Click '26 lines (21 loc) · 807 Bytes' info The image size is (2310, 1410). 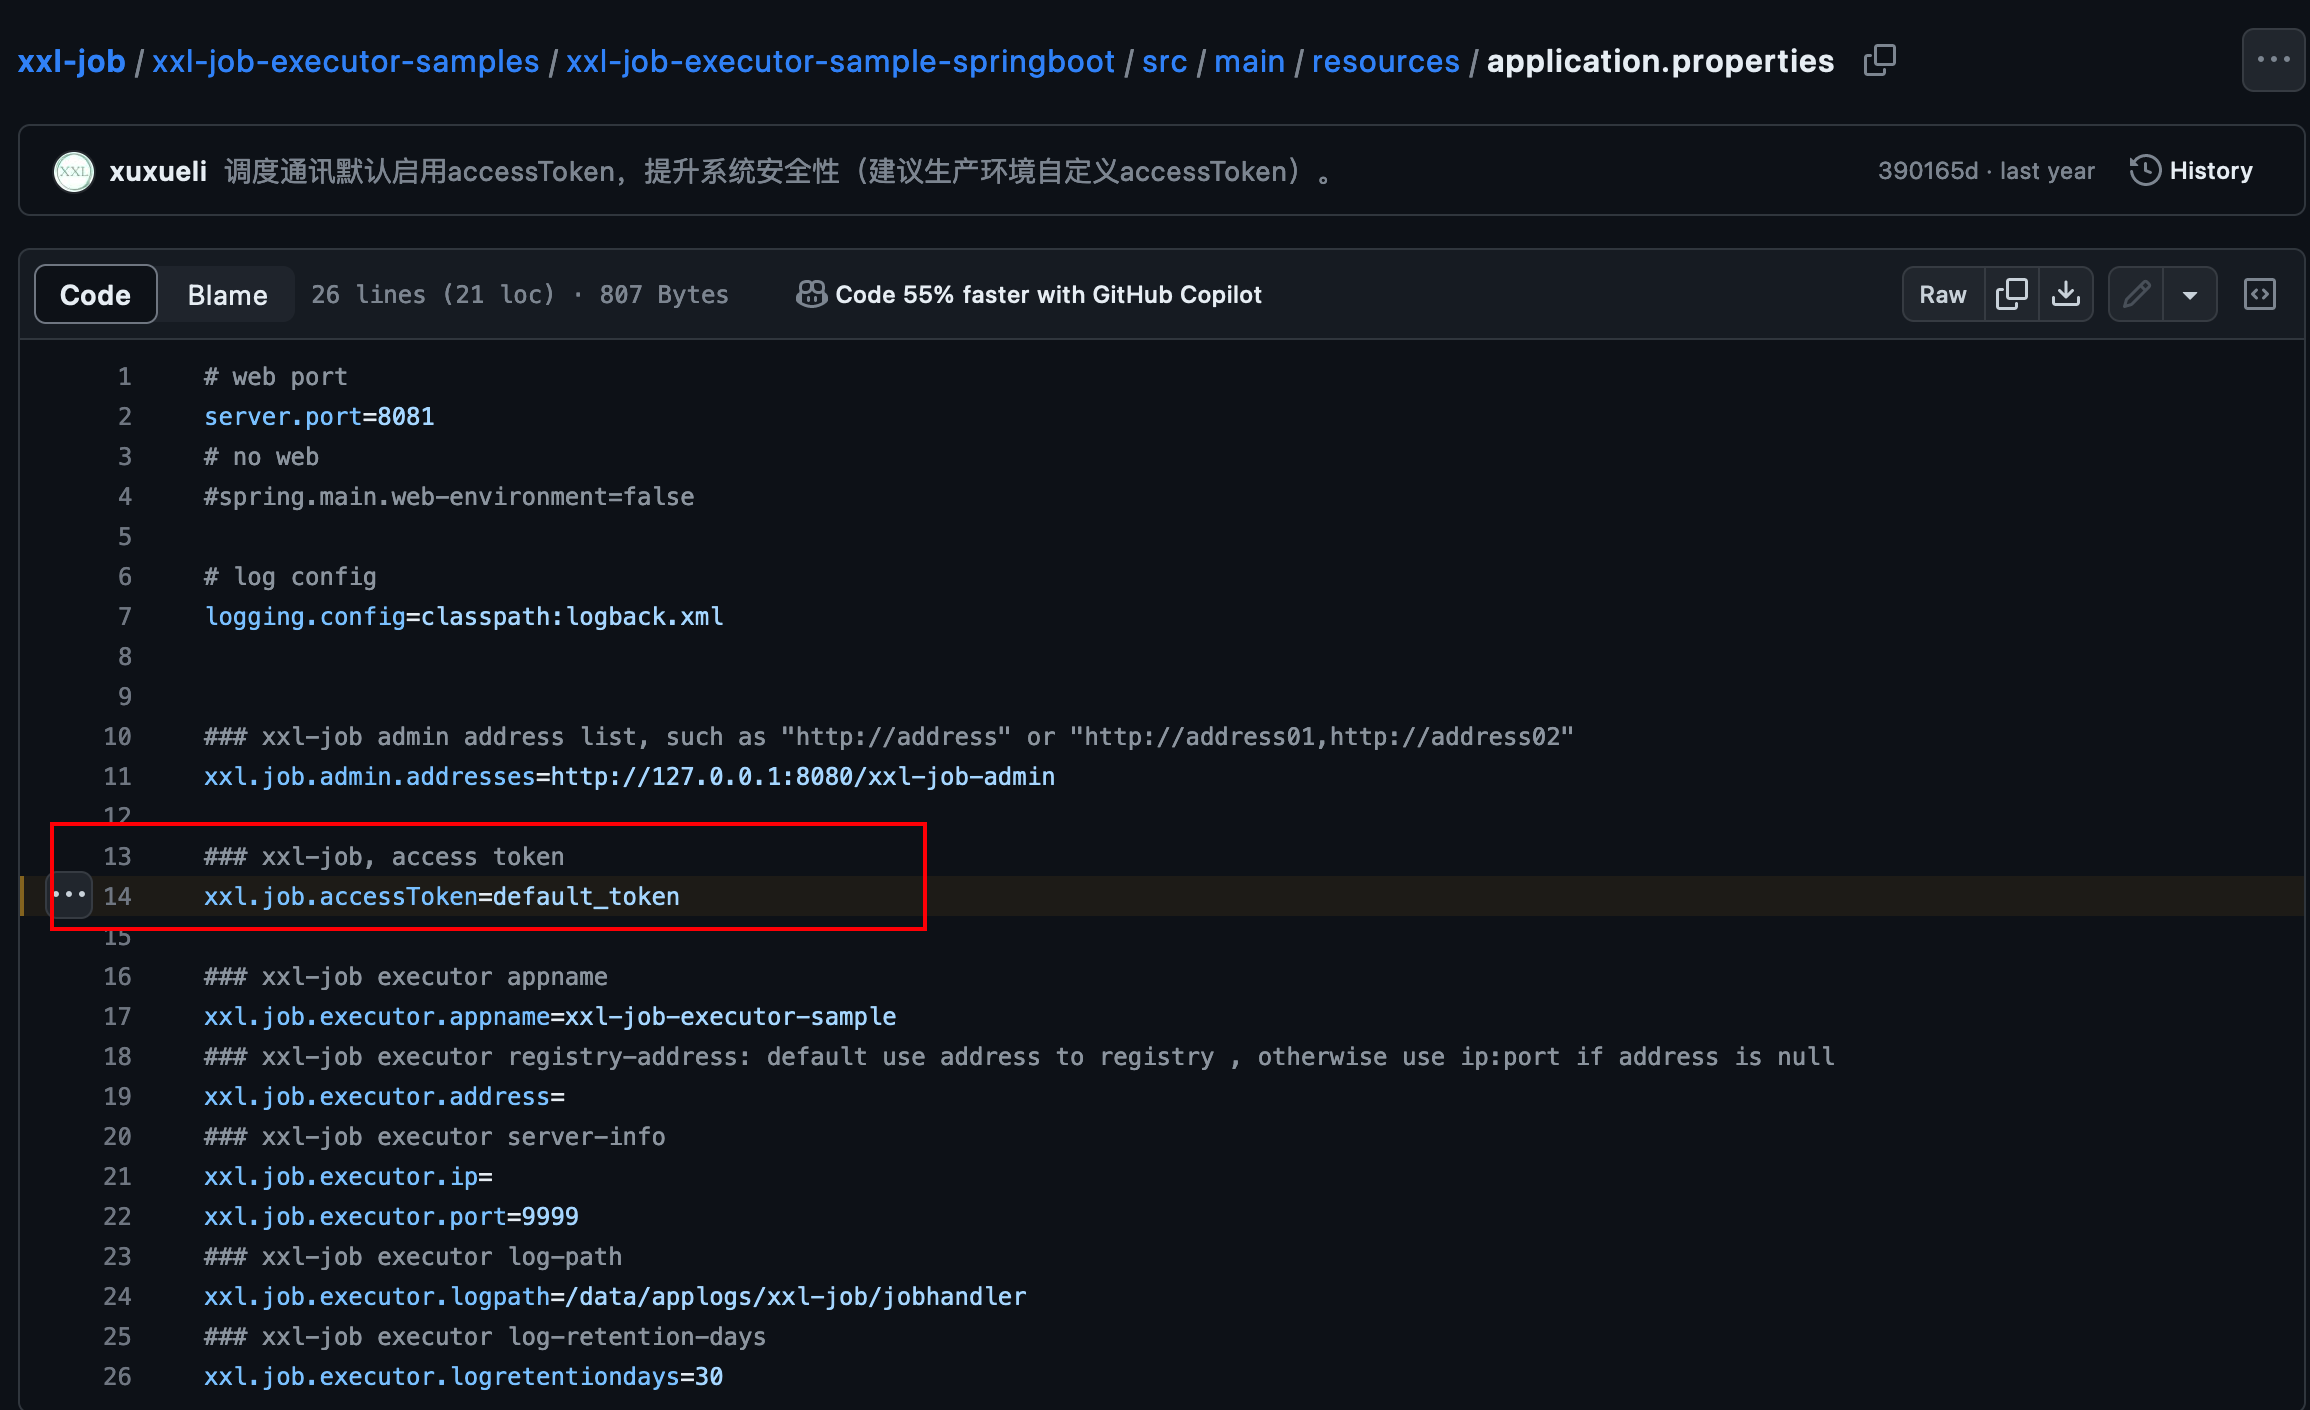coord(520,294)
